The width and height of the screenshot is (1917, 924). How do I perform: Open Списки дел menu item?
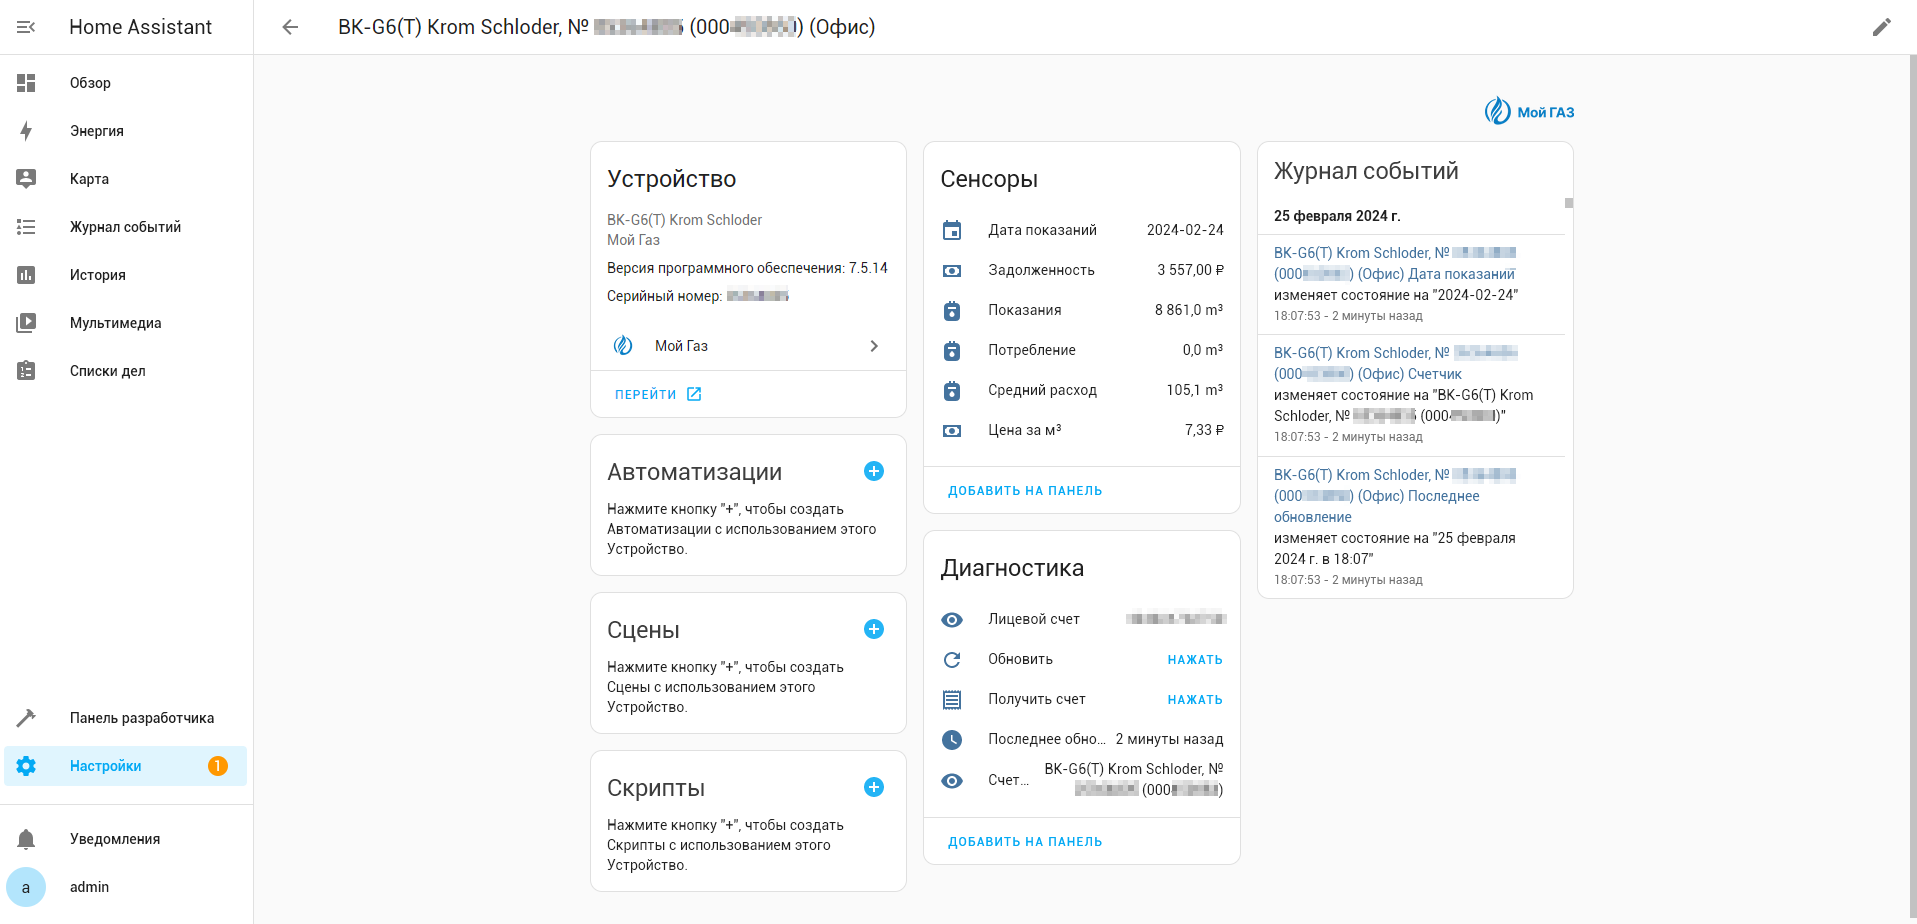[125, 371]
